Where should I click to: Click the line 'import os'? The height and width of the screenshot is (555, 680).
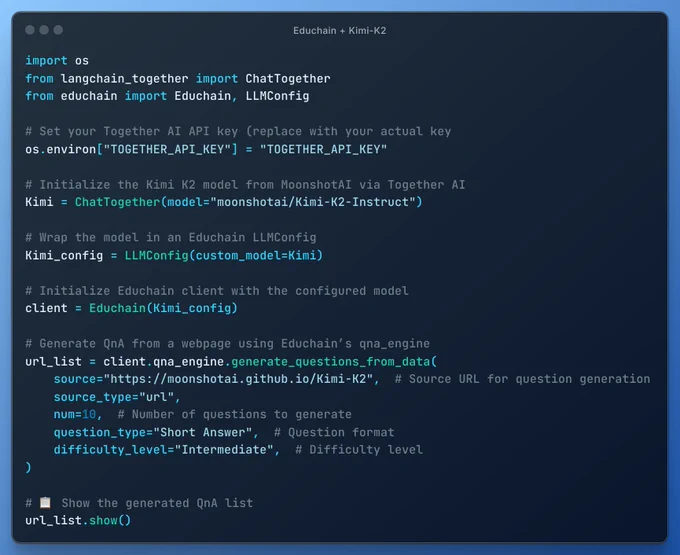(x=57, y=60)
